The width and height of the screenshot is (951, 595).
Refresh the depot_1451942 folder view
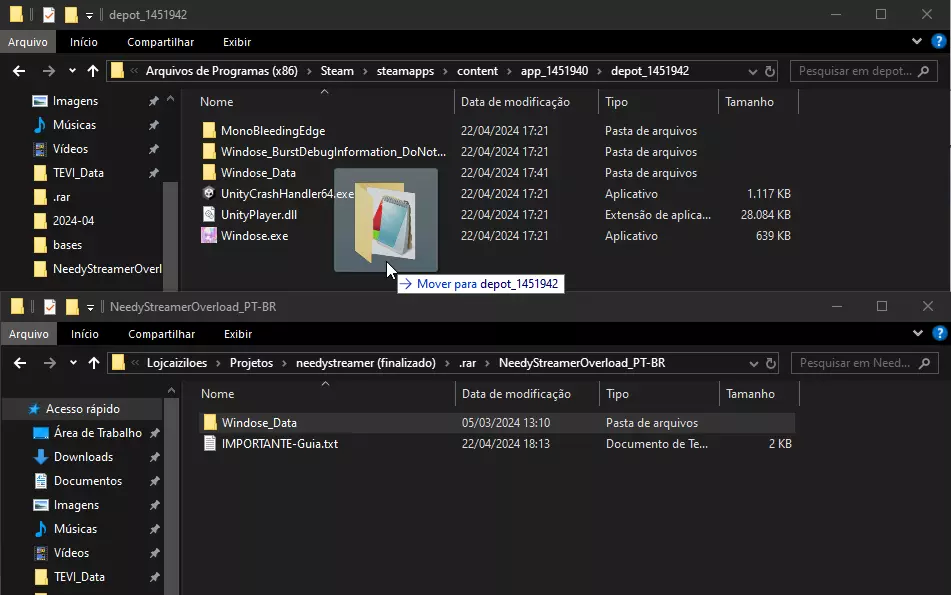point(770,71)
